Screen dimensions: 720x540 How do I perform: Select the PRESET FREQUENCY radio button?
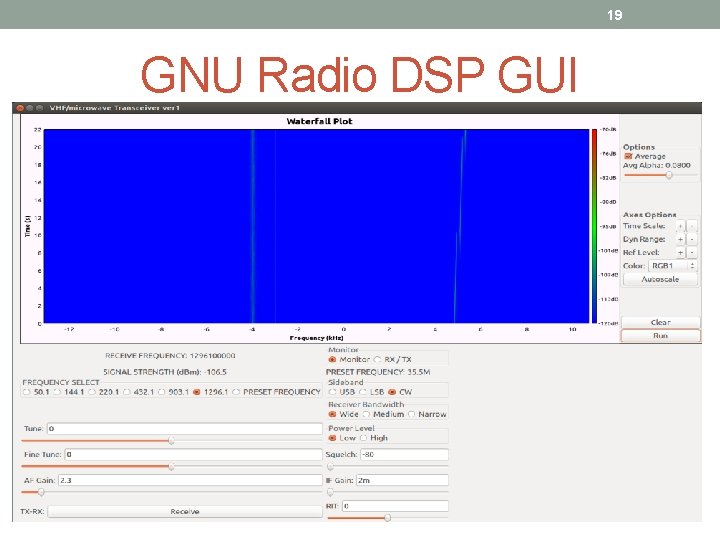click(x=236, y=392)
